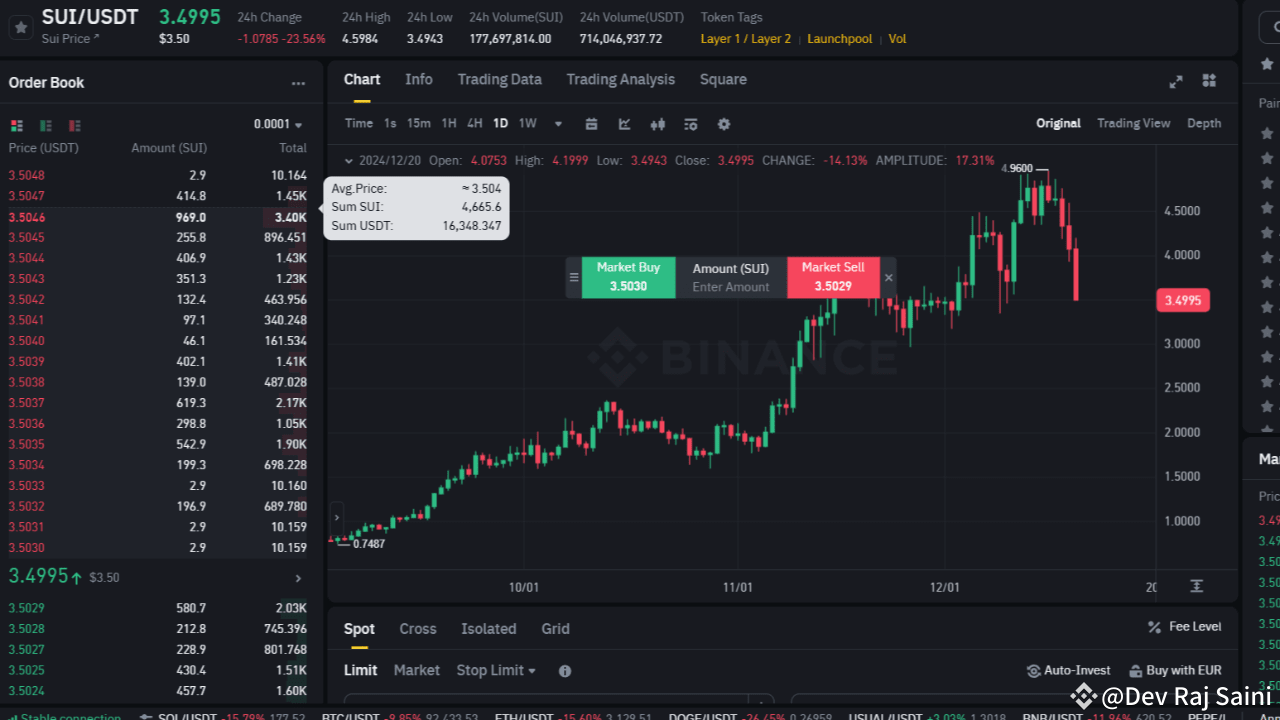
Task: Set chart interval to 1W
Action: (528, 124)
